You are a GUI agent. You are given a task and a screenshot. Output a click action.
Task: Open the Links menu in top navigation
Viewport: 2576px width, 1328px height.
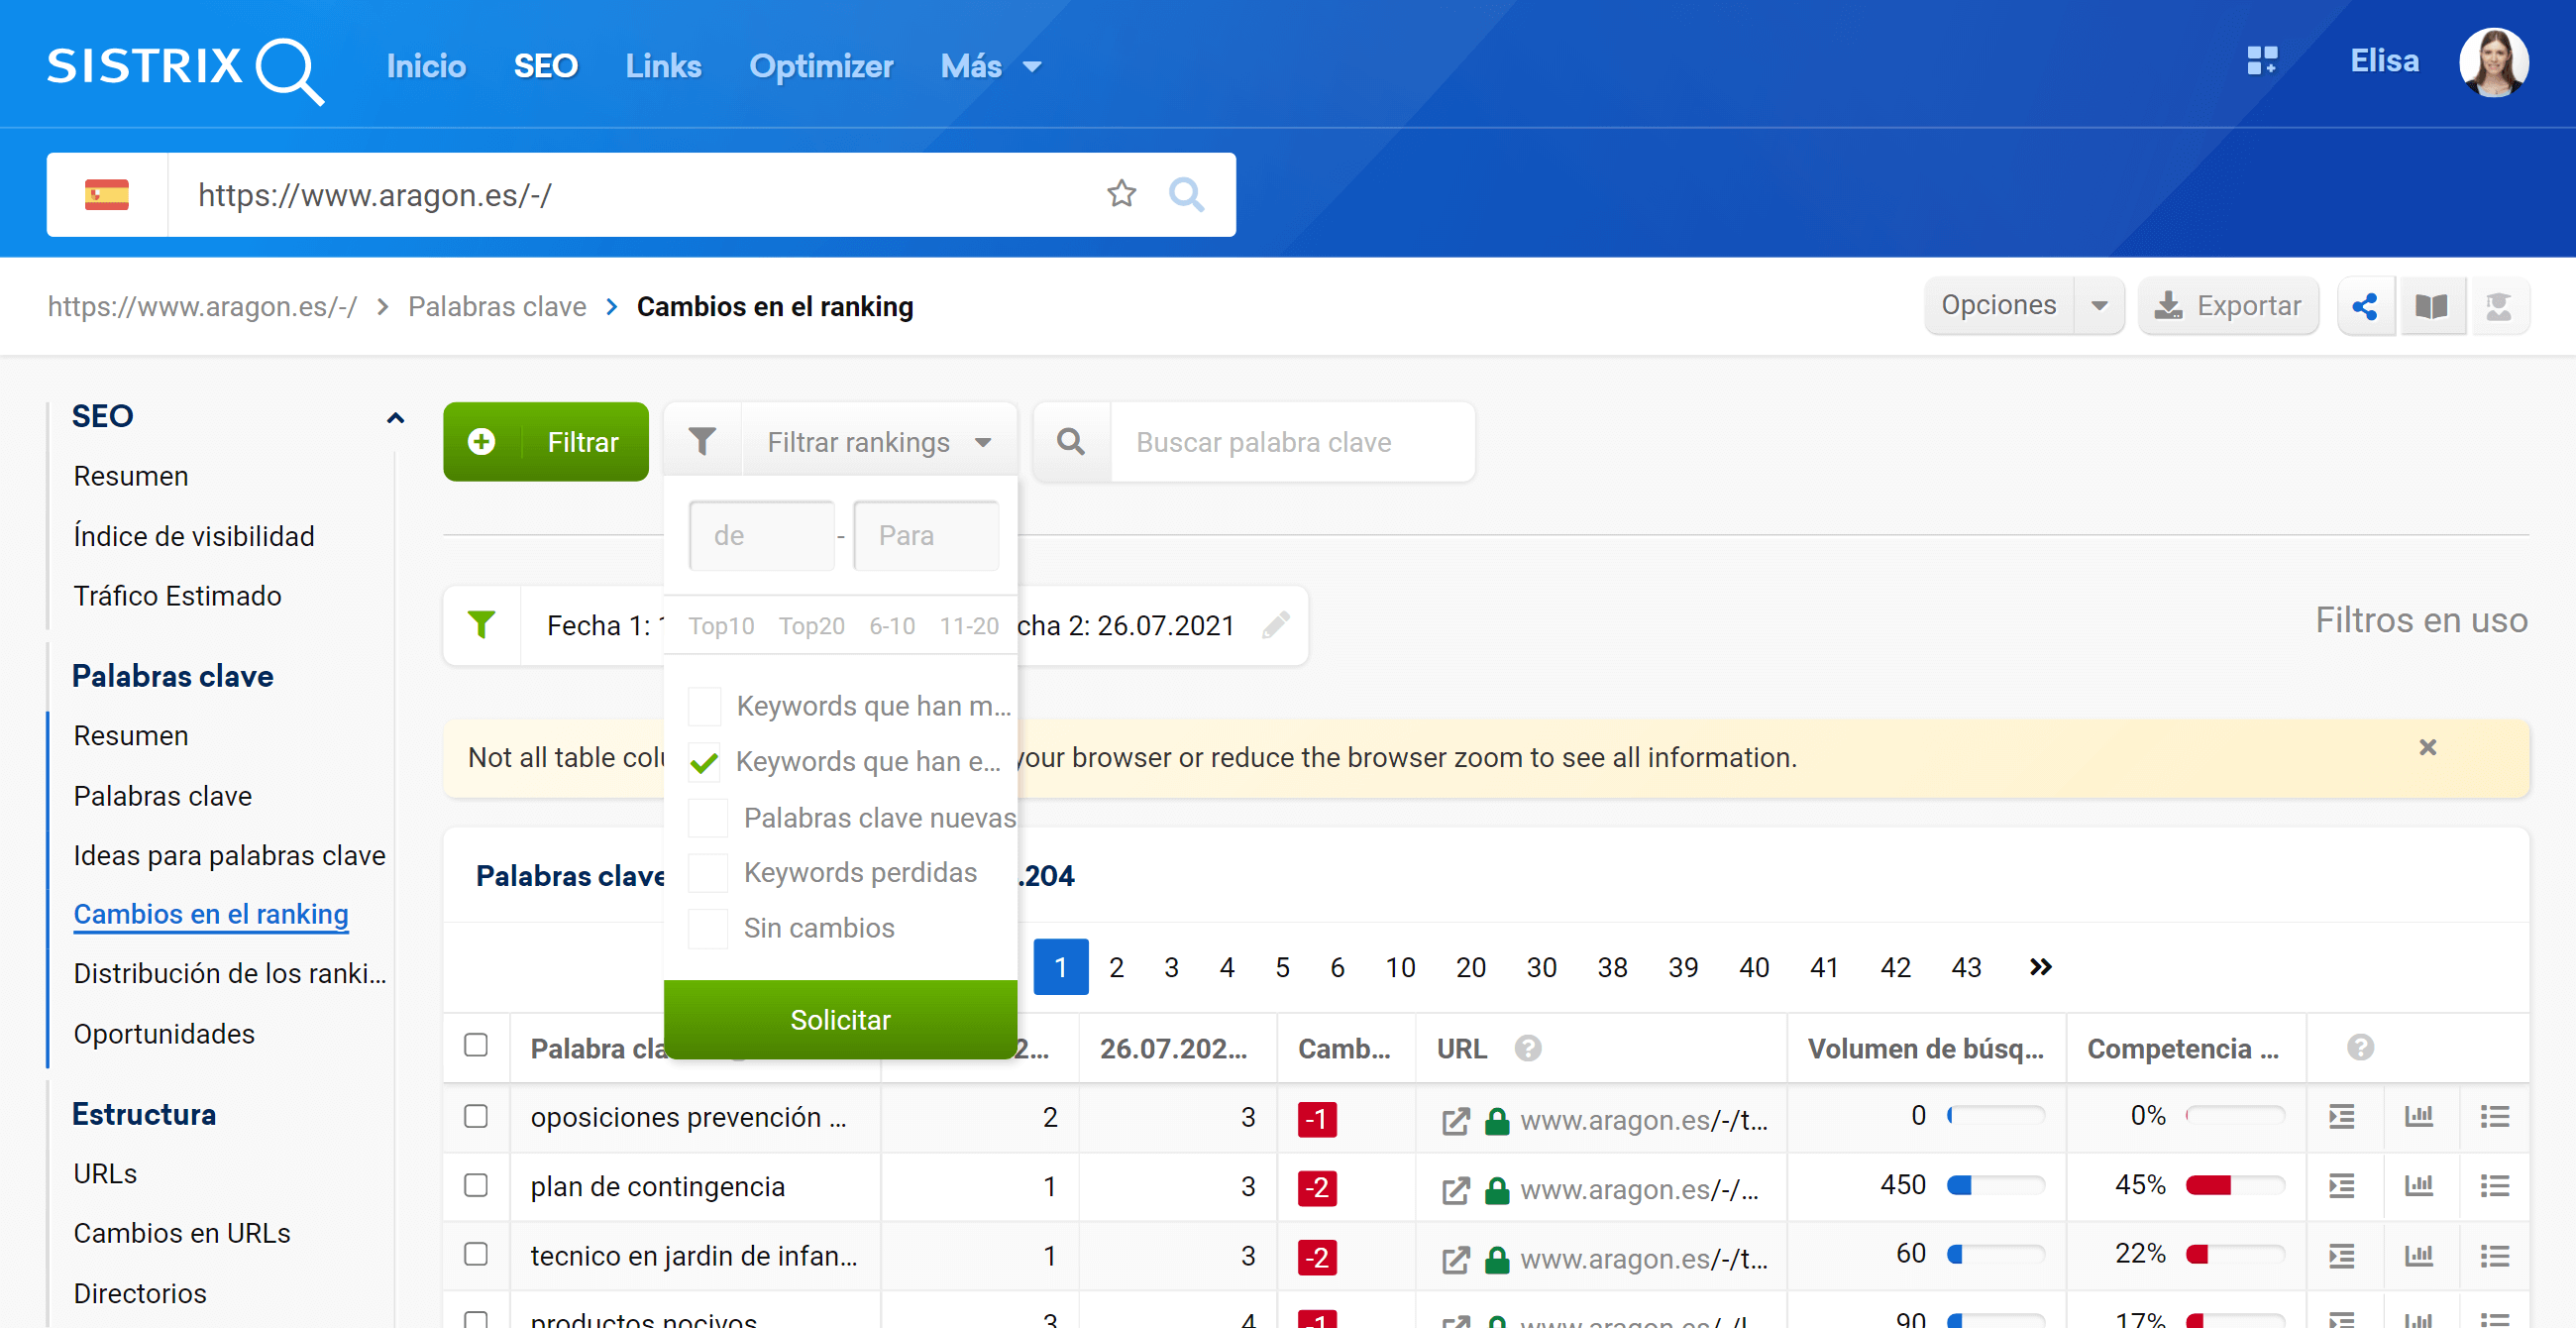pos(663,66)
